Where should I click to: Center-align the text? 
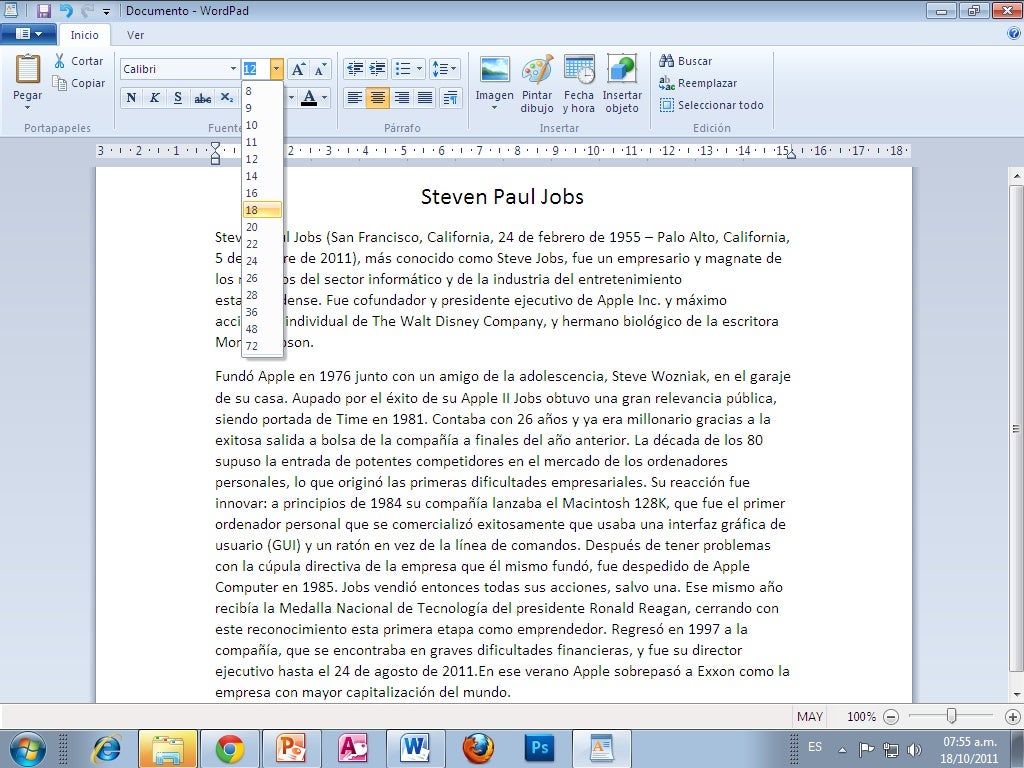pyautogui.click(x=377, y=98)
